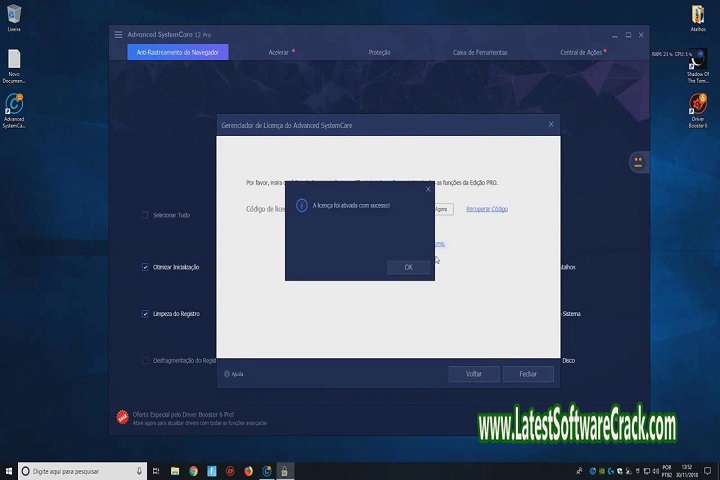Open the notification center icon
The width and height of the screenshot is (720, 480).
point(708,471)
